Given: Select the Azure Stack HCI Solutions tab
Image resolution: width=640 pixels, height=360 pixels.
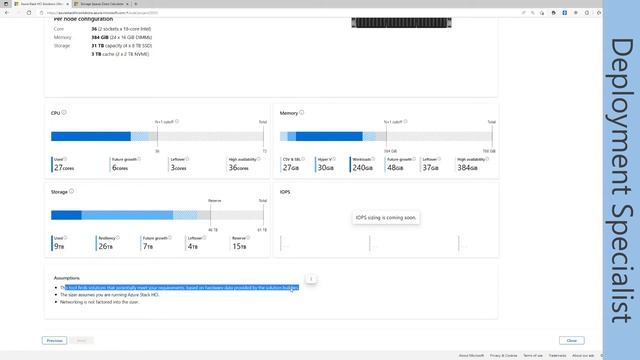Looking at the screenshot, I should [42, 4].
